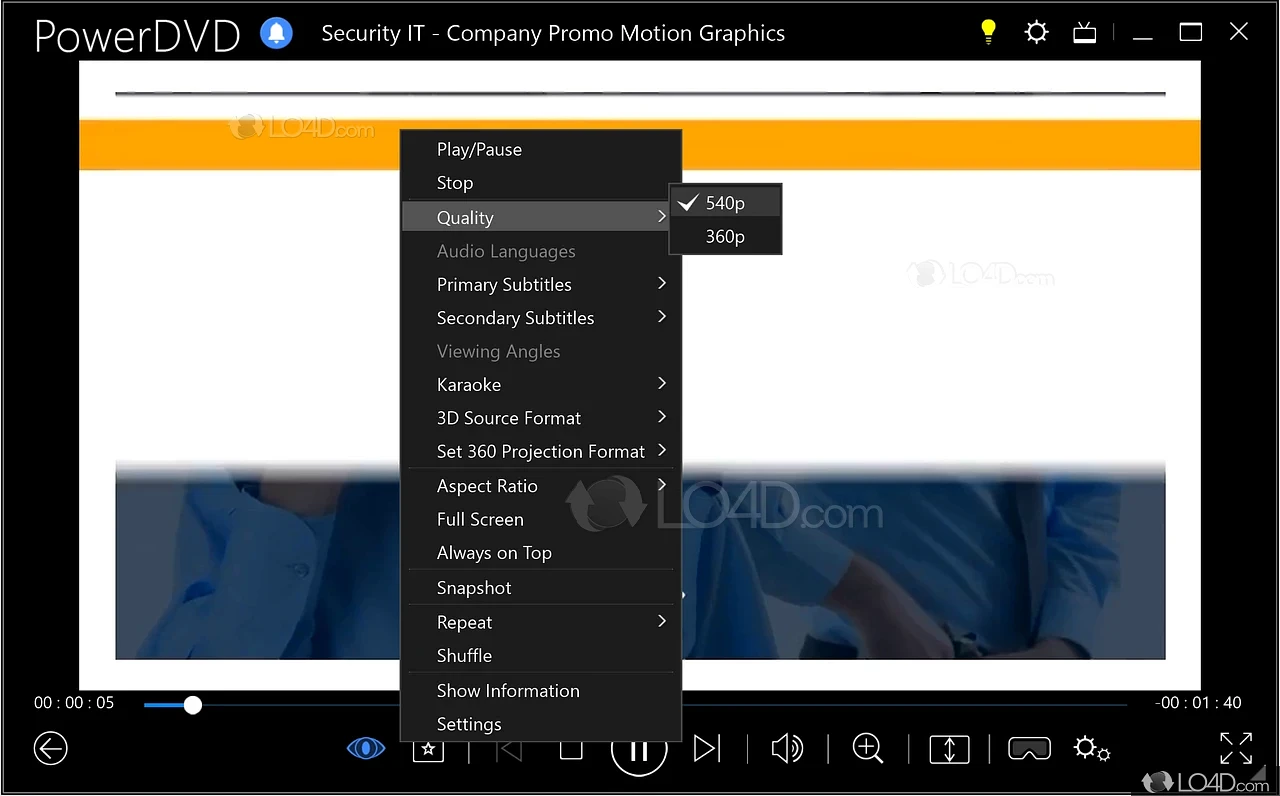The width and height of the screenshot is (1280, 796).
Task: Click the notification bell icon
Action: [x=277, y=33]
